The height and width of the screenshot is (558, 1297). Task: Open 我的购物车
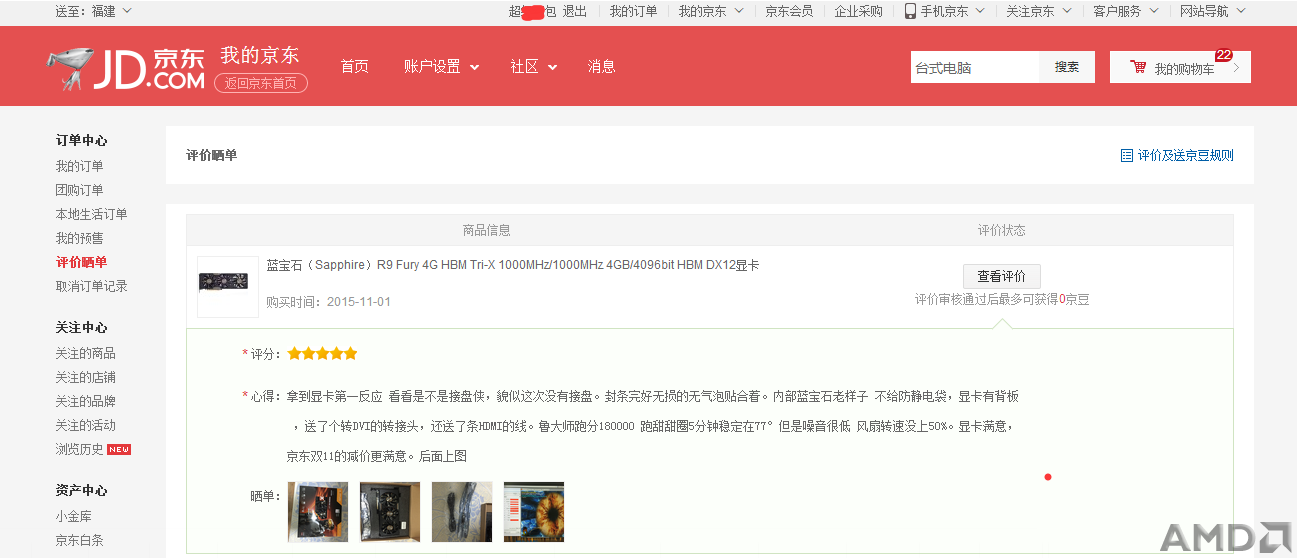[x=1180, y=67]
